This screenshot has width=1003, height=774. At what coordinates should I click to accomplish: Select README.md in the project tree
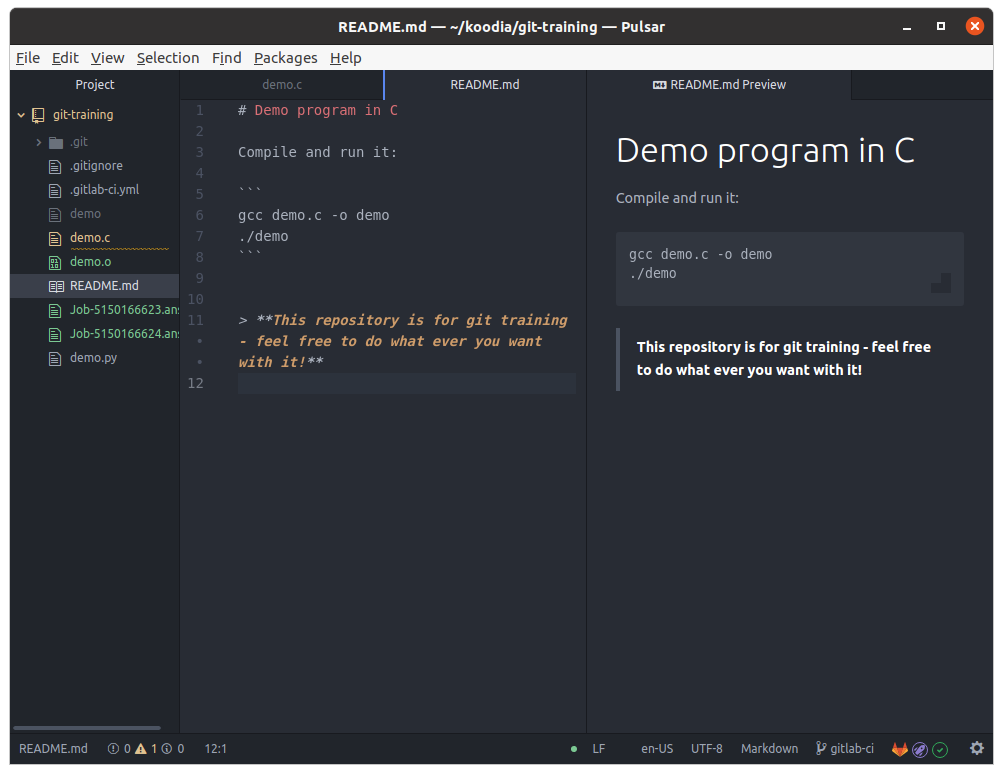[95, 286]
